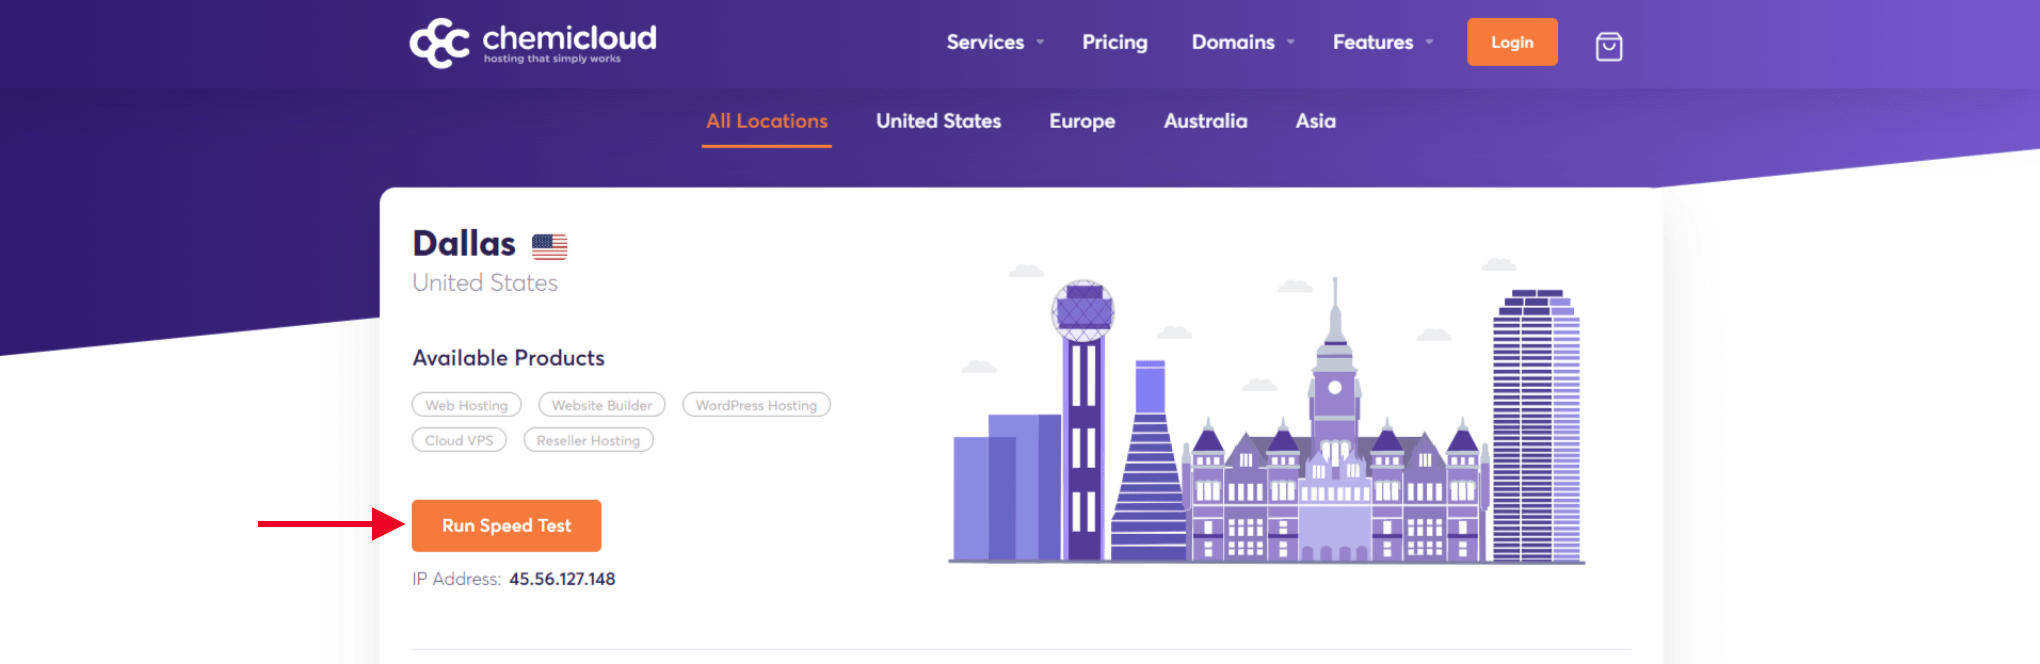2040x664 pixels.
Task: Expand the Features dropdown menu
Action: point(1382,42)
